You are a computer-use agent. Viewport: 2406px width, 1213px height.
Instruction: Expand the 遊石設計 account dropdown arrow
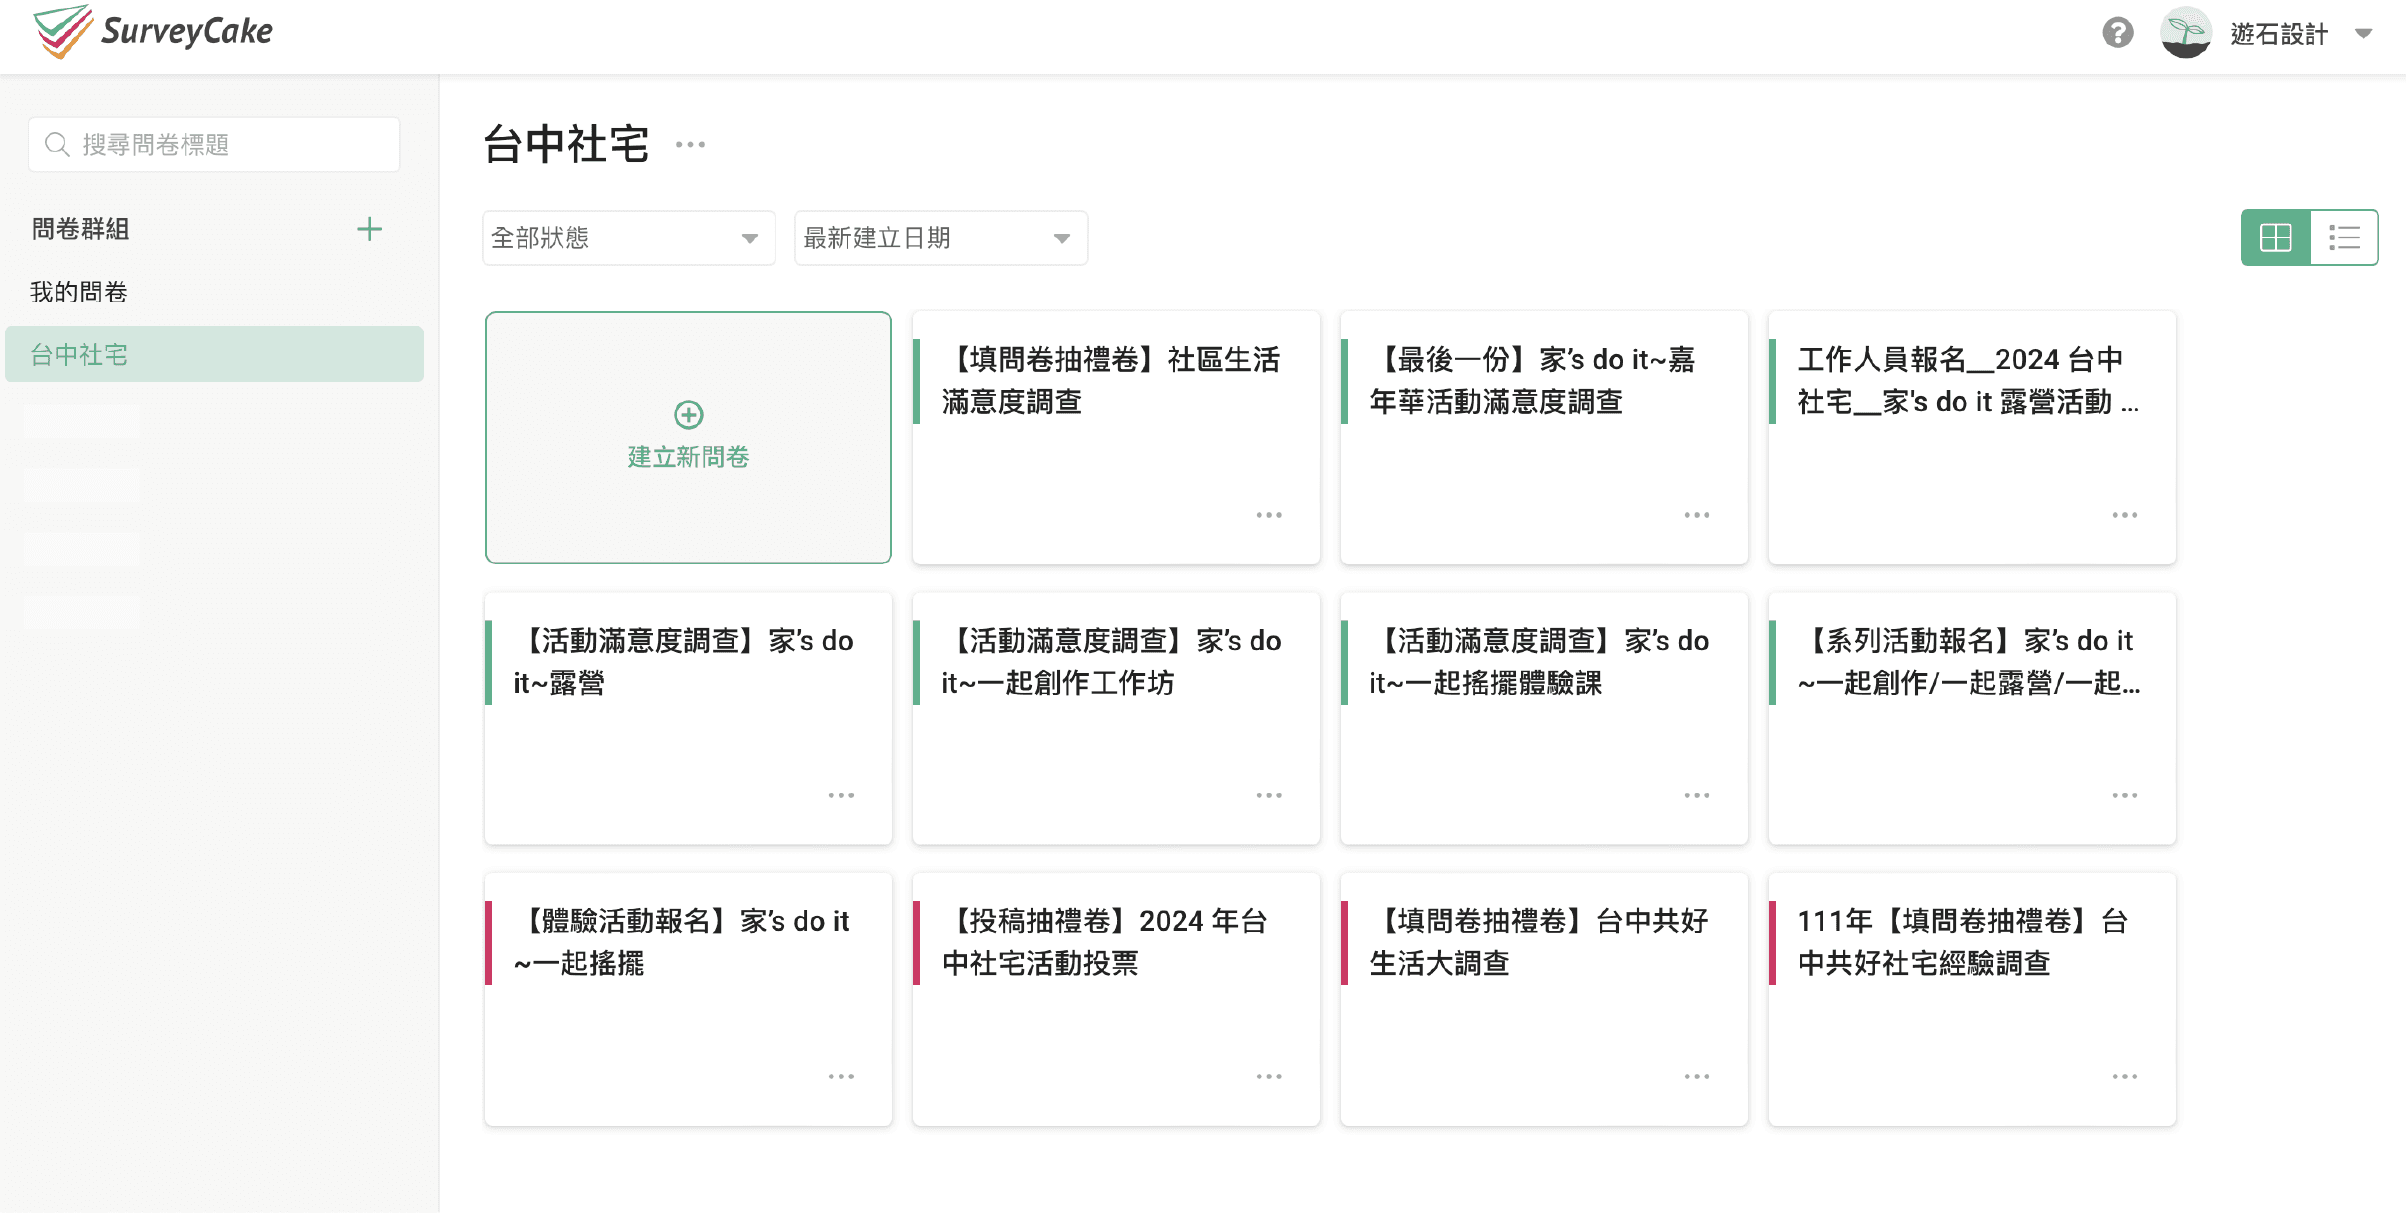click(2363, 33)
